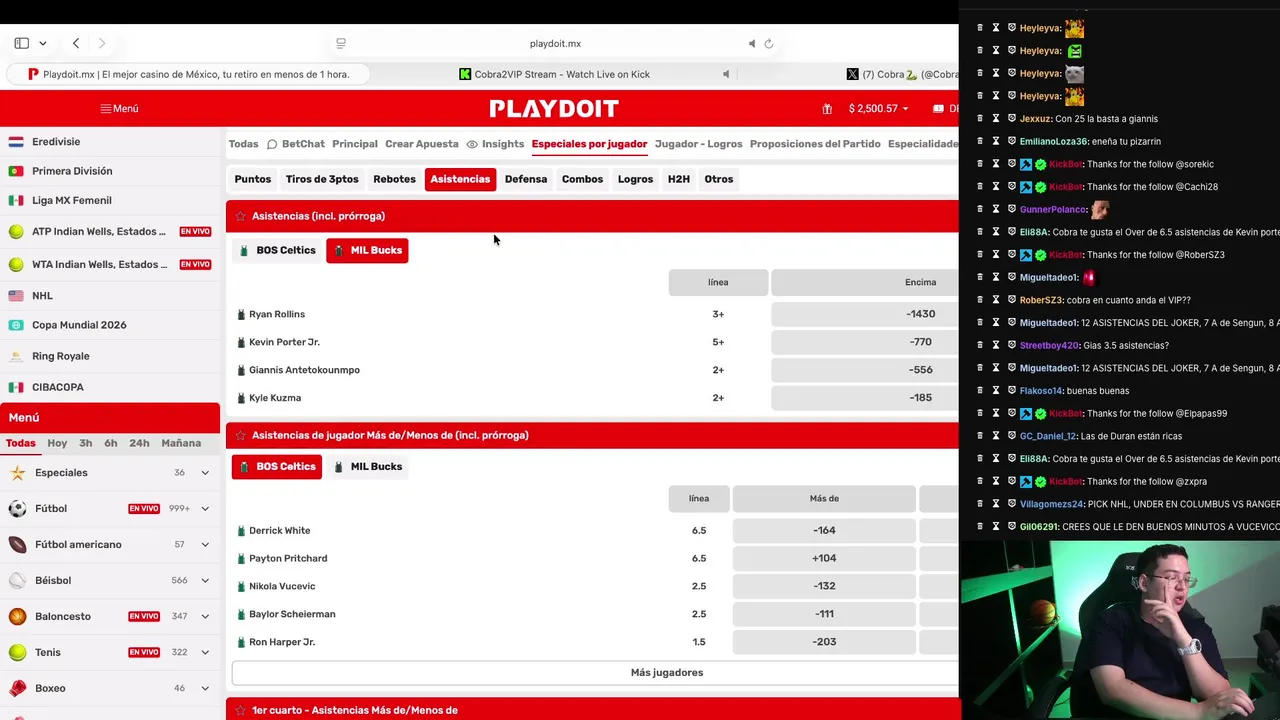The image size is (1280, 720).
Task: Open the Menú hamburger button
Action: pos(119,108)
